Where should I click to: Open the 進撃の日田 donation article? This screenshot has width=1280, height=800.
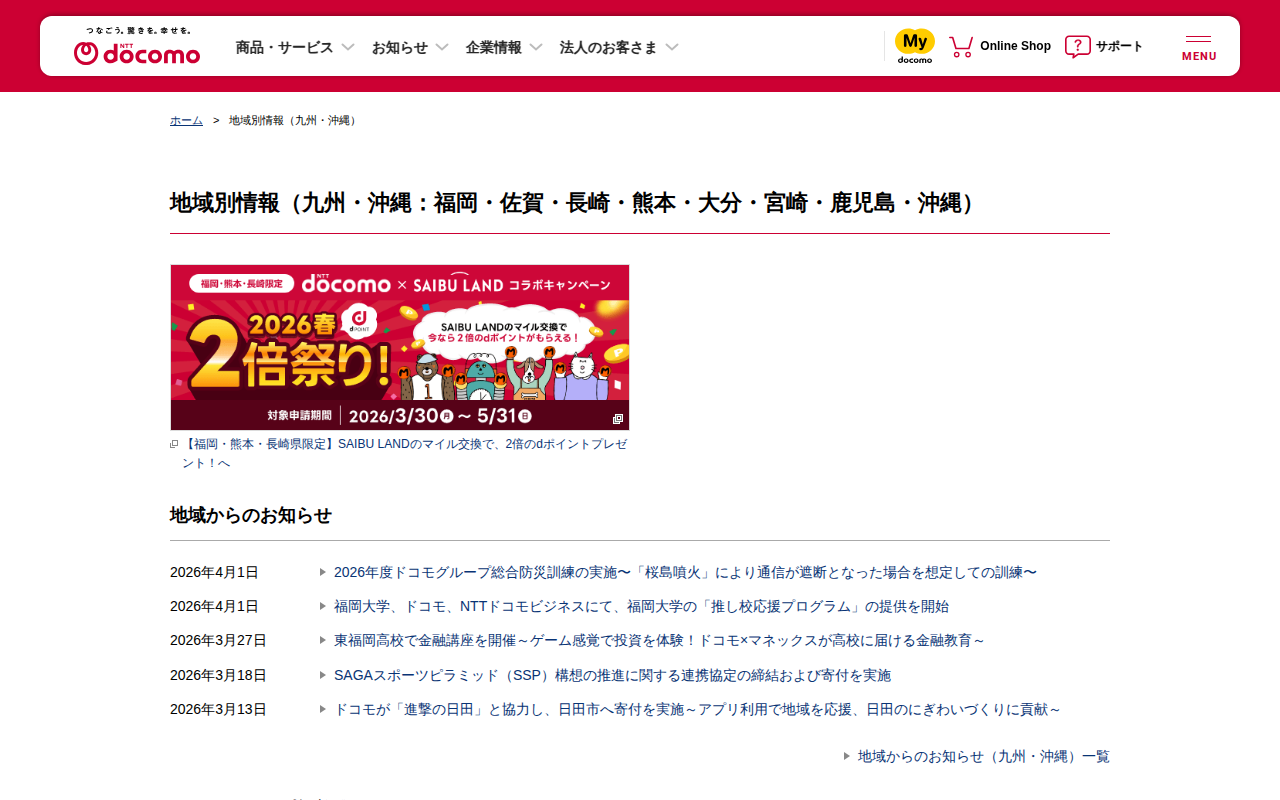[697, 709]
